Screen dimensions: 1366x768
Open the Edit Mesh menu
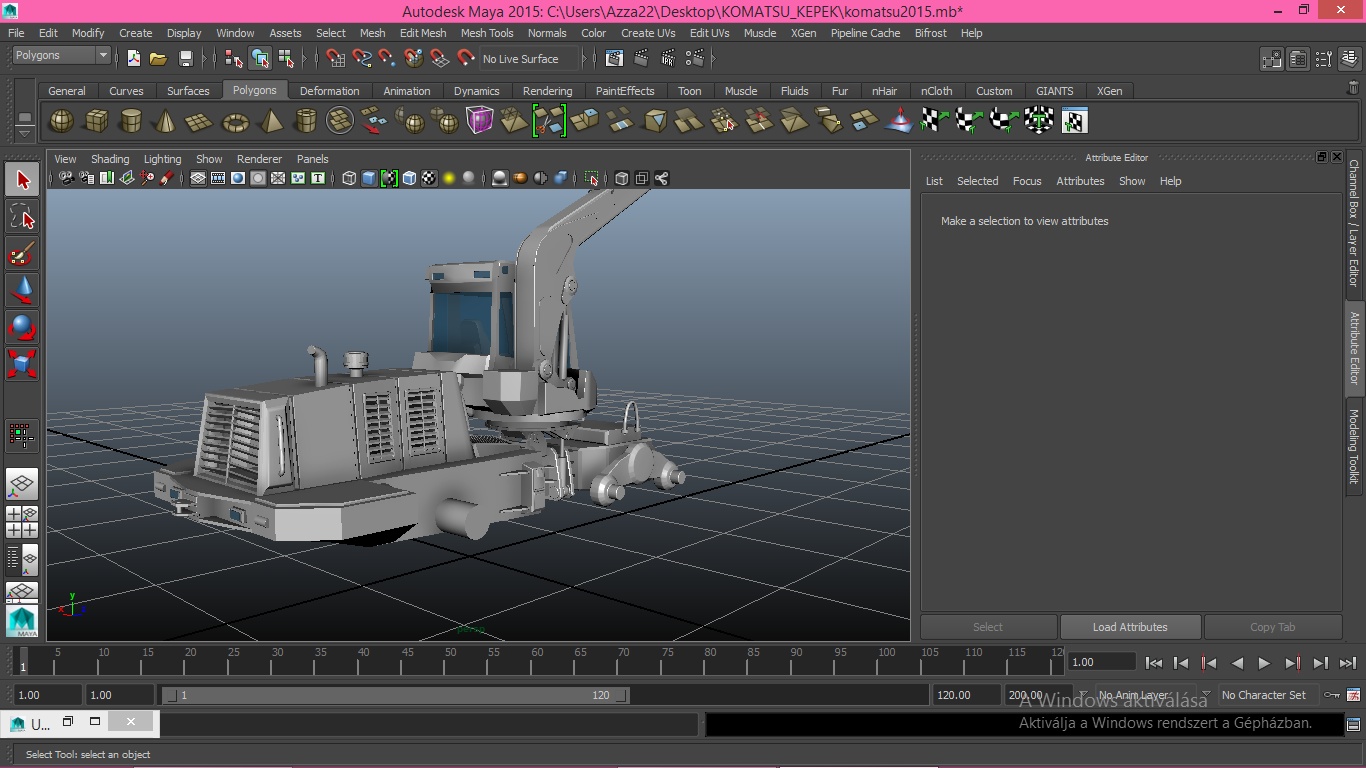point(423,33)
